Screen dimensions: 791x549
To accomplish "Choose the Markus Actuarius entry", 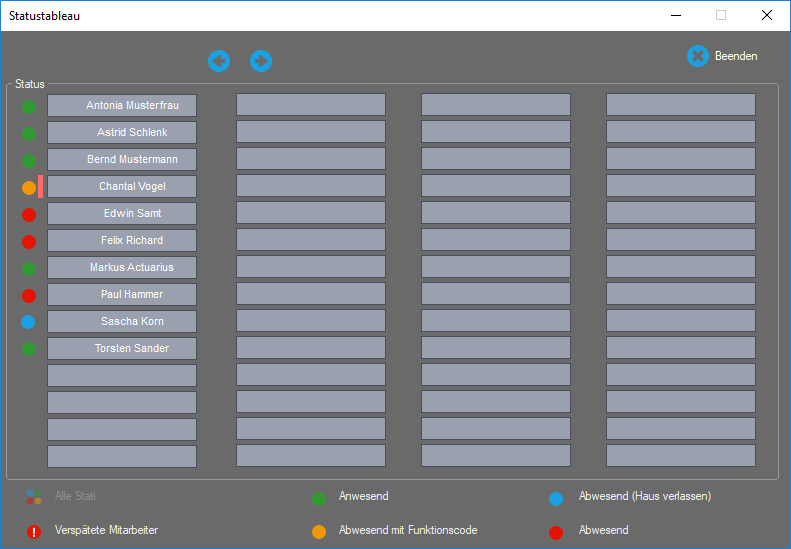I will [122, 267].
